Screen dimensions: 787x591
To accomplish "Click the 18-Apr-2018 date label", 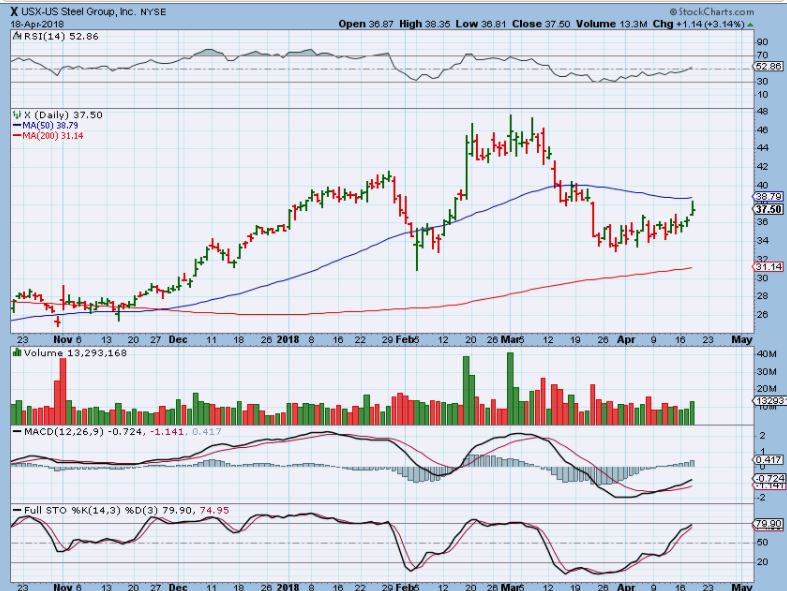I will click(37, 24).
